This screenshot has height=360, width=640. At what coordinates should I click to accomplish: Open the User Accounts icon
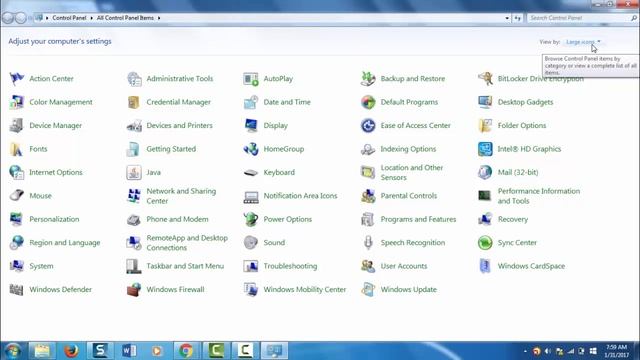[368, 266]
